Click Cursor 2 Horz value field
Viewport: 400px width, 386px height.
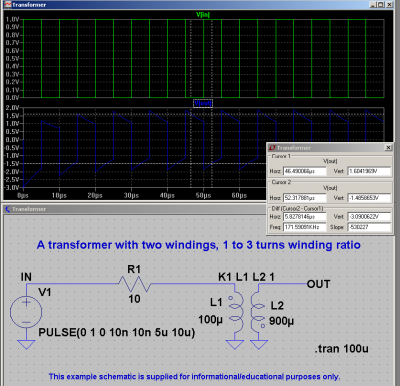pos(305,198)
